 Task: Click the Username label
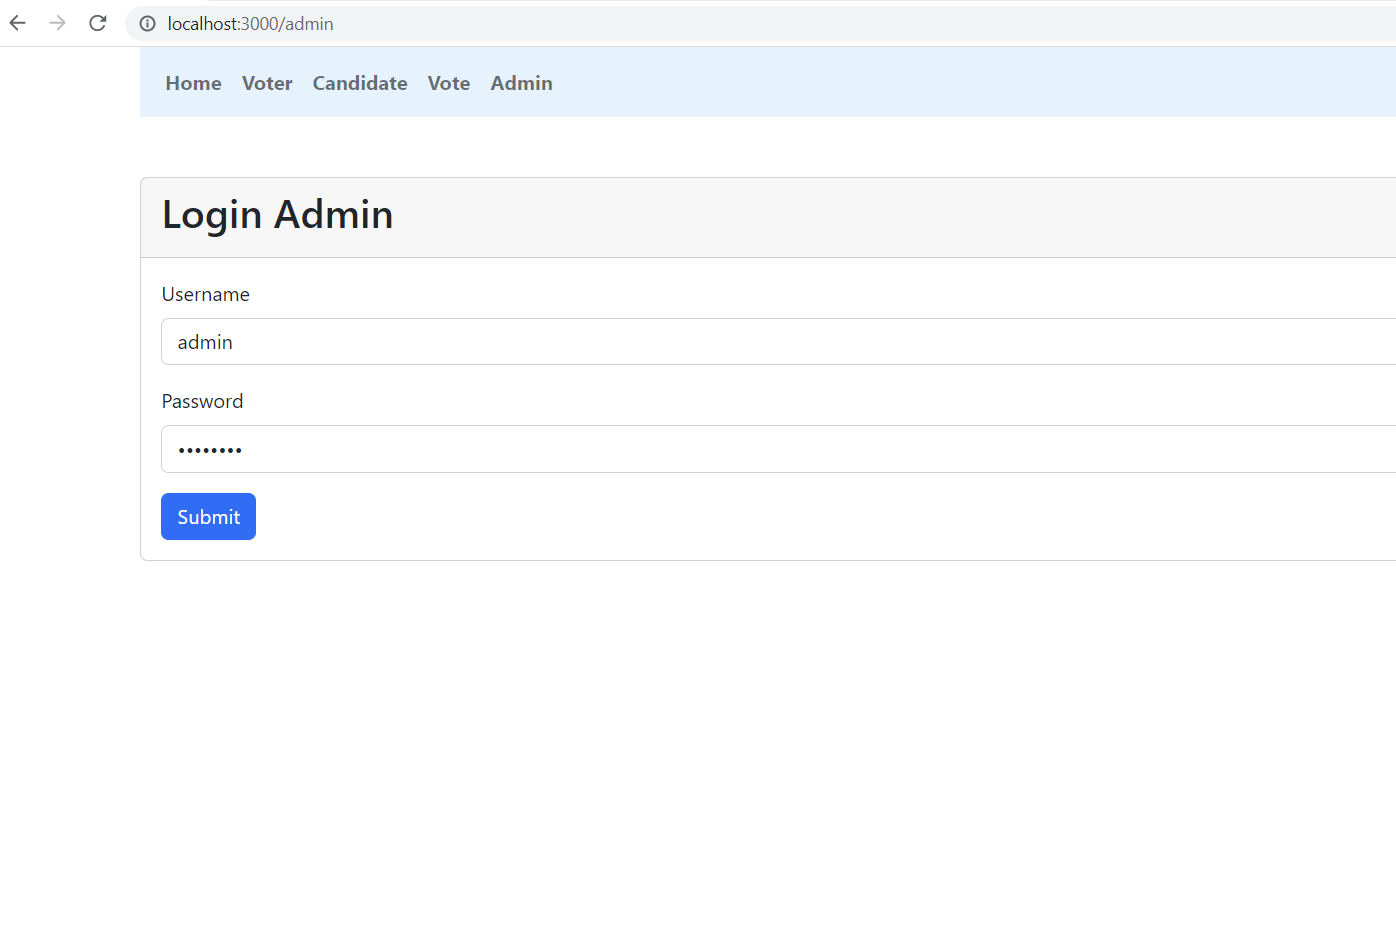coord(206,294)
